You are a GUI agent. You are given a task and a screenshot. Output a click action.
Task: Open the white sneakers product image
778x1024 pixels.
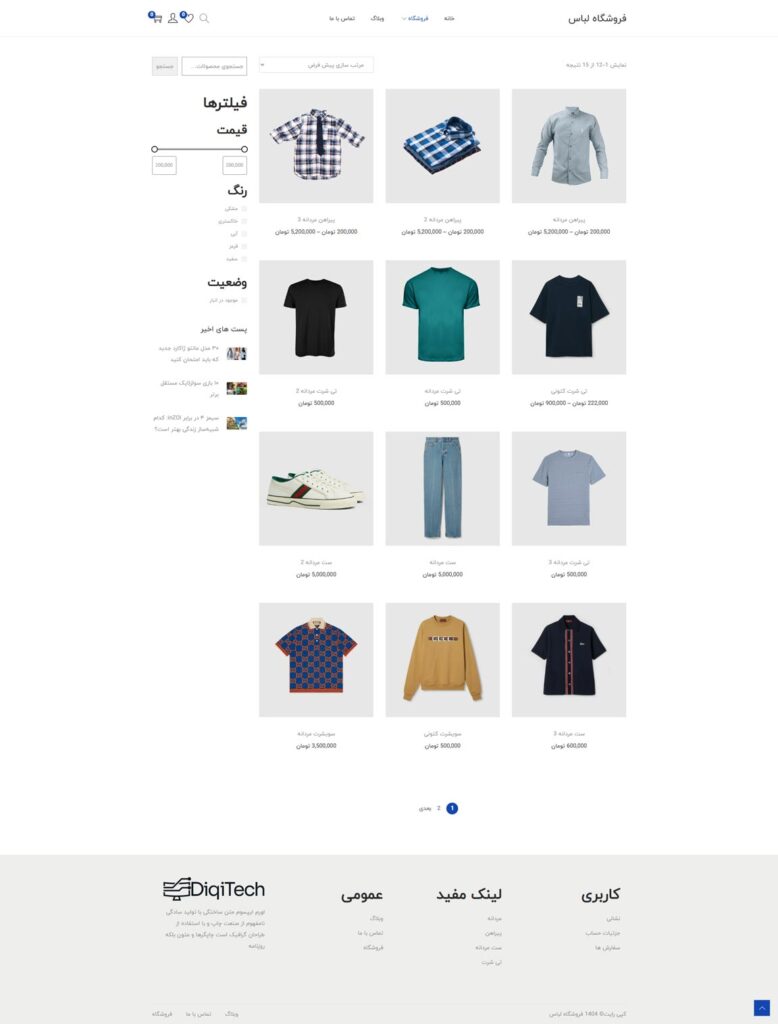(x=316, y=488)
